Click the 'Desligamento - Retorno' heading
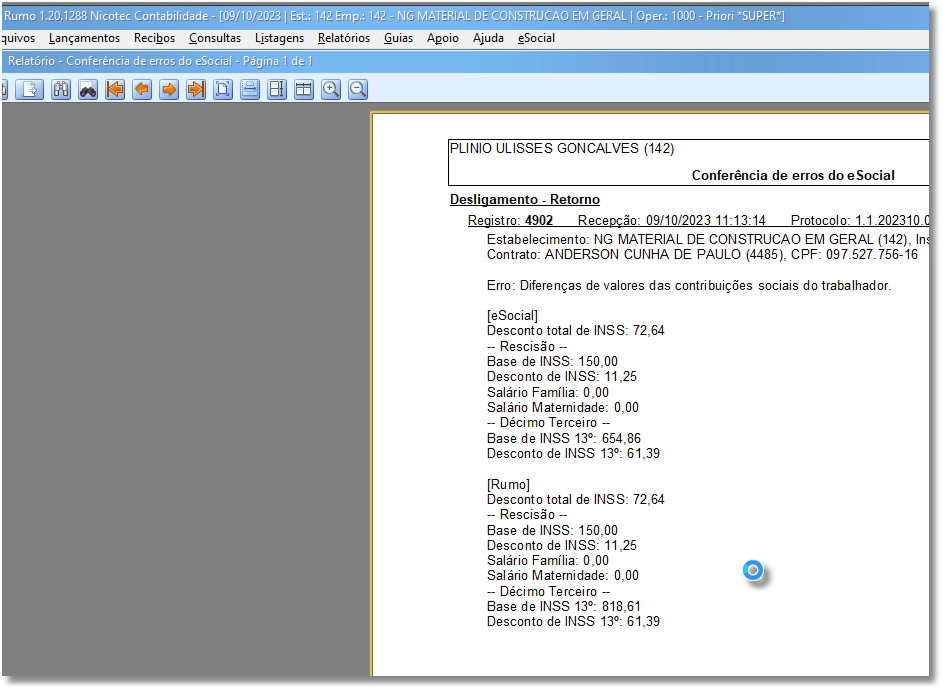The height and width of the screenshot is (690, 943). pyautogui.click(x=525, y=200)
